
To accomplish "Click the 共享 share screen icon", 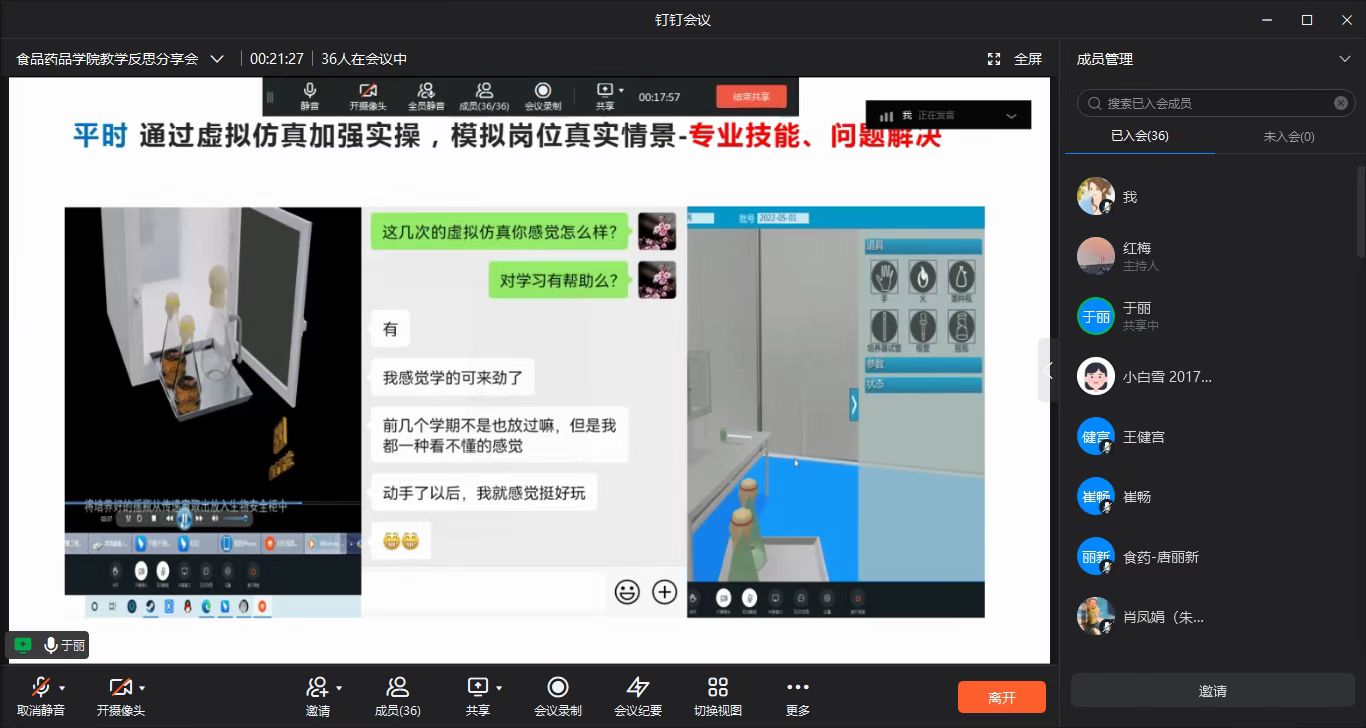I will pyautogui.click(x=477, y=688).
